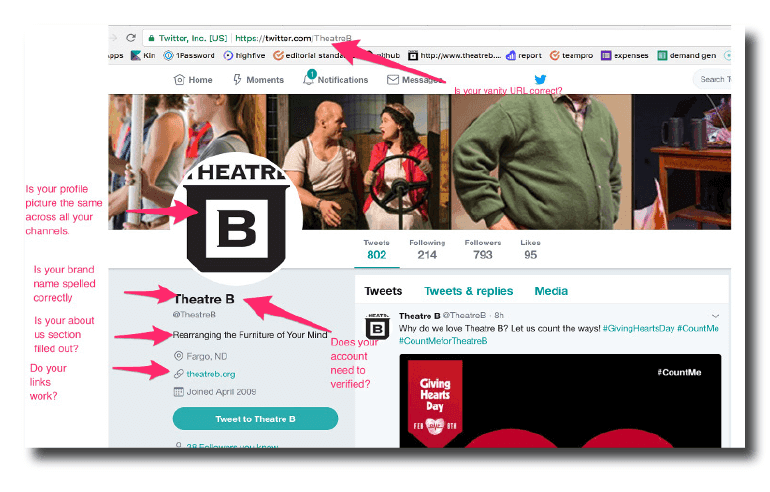This screenshot has width=770, height=492.
Task: Open the expenses bookmark
Action: coord(625,55)
